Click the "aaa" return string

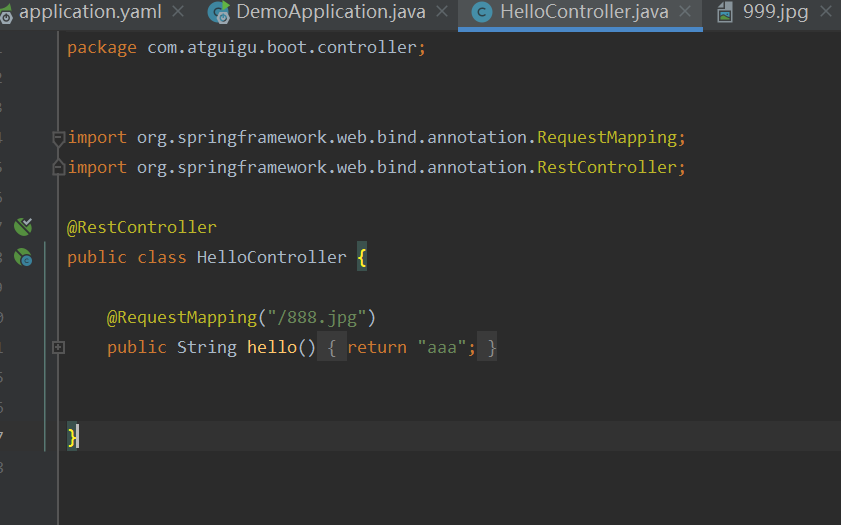coord(441,347)
